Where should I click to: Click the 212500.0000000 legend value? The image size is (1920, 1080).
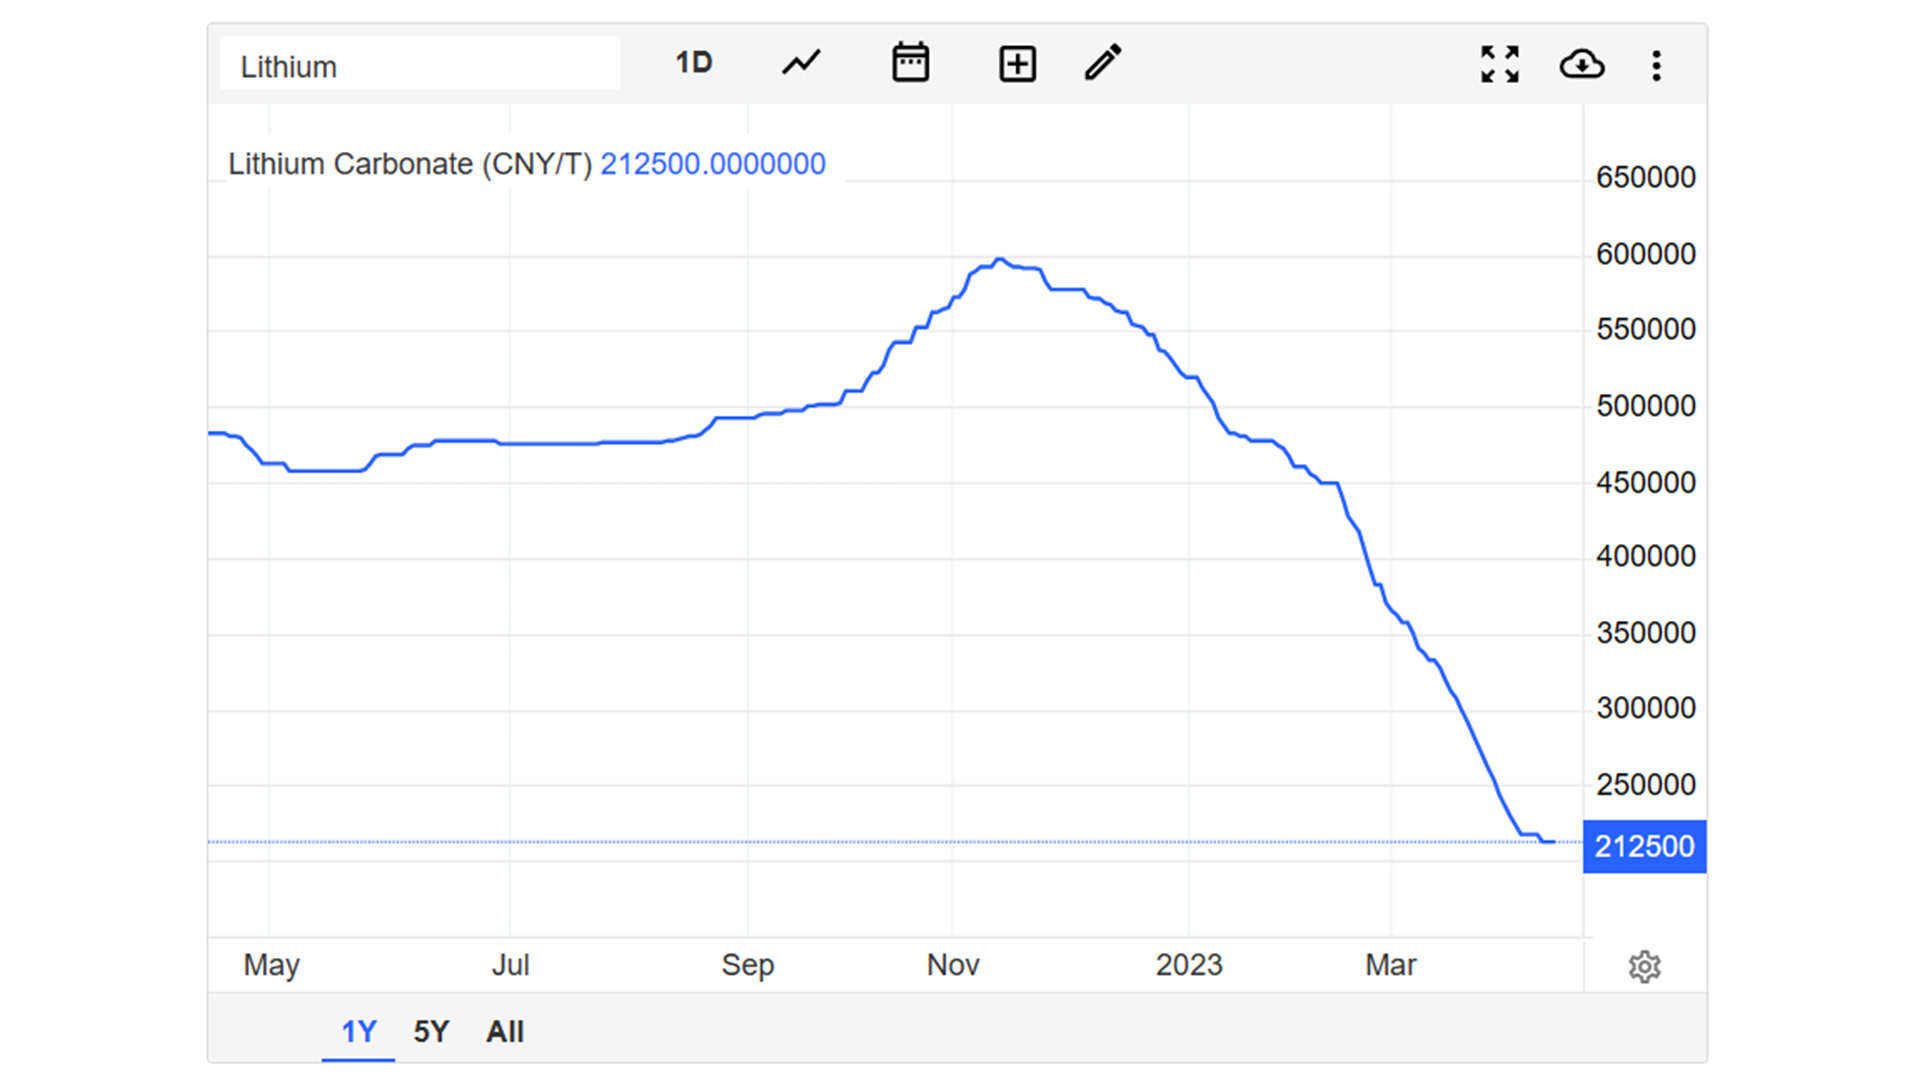713,164
